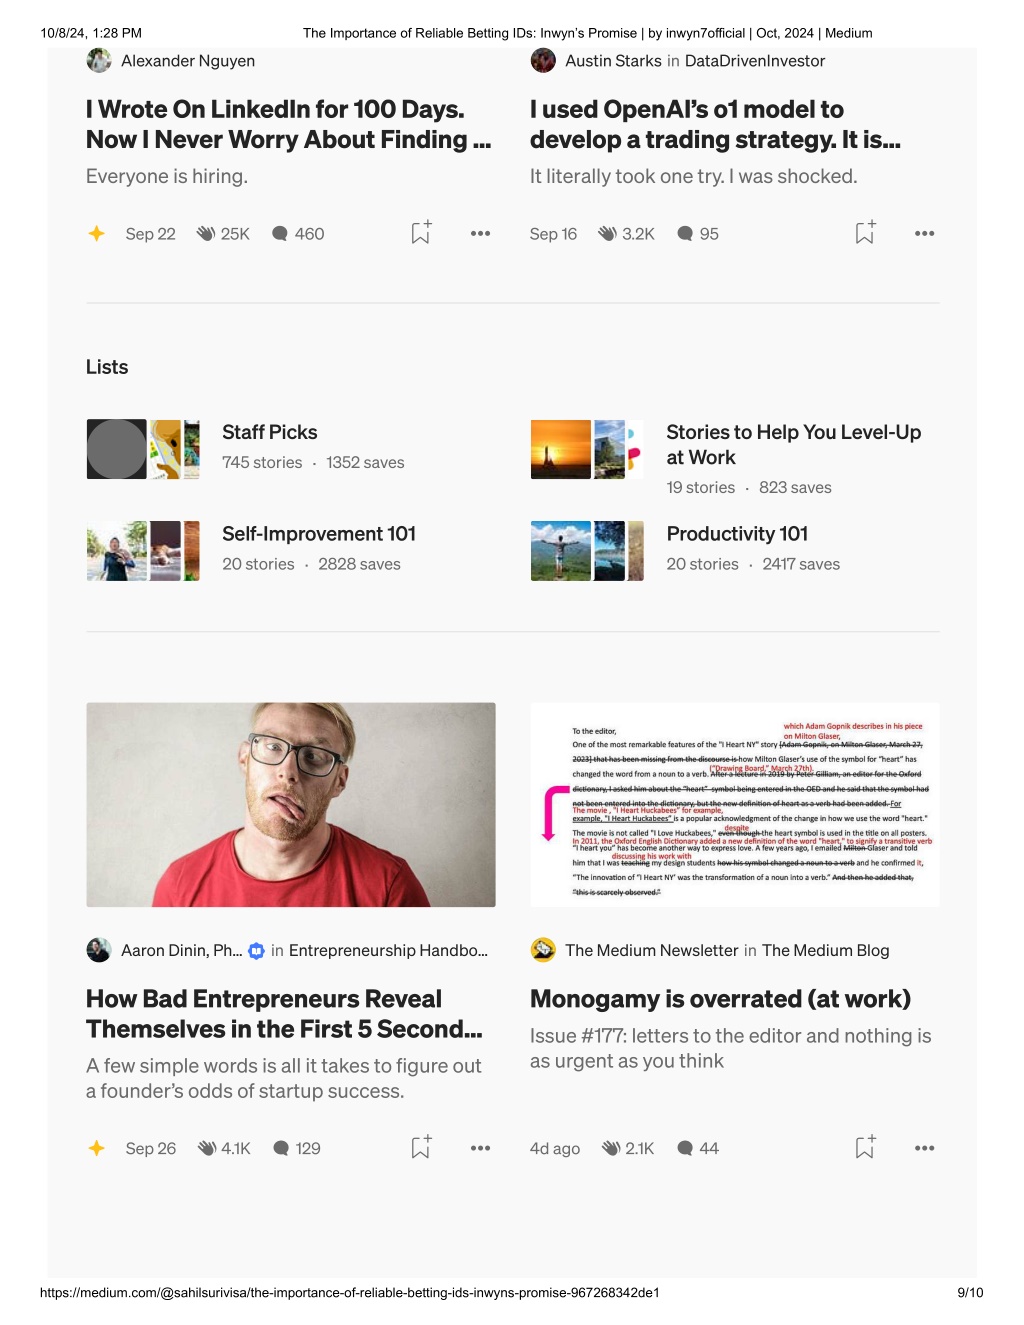This screenshot has height=1325, width=1024.
Task: Open the Productivity 101 list
Action: [737, 534]
